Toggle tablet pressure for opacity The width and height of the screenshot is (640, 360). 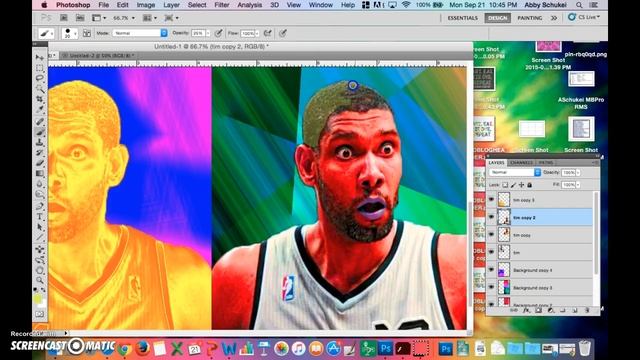point(219,33)
